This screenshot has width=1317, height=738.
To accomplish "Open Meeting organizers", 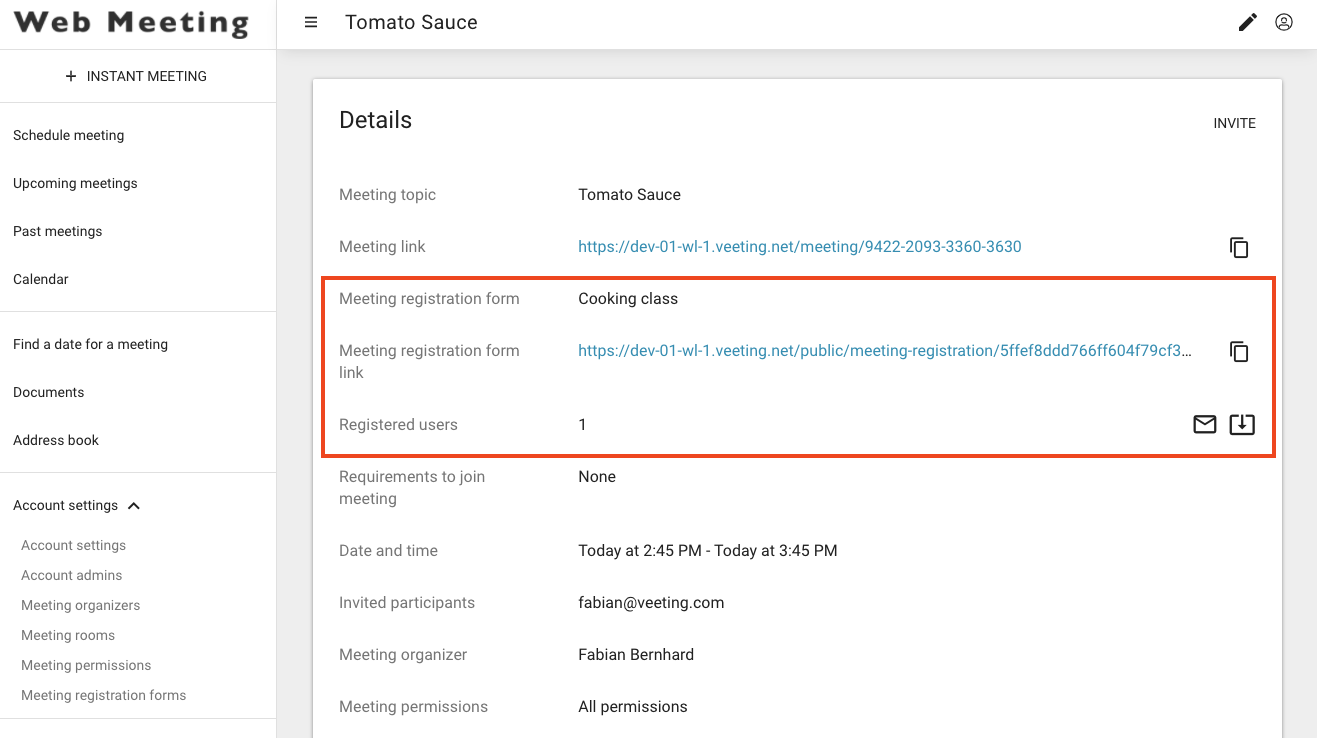I will (x=81, y=605).
